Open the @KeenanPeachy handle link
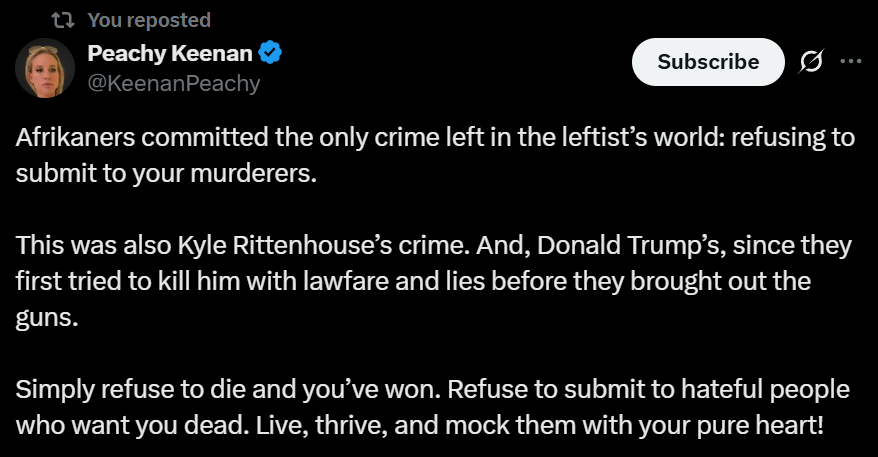 click(174, 83)
